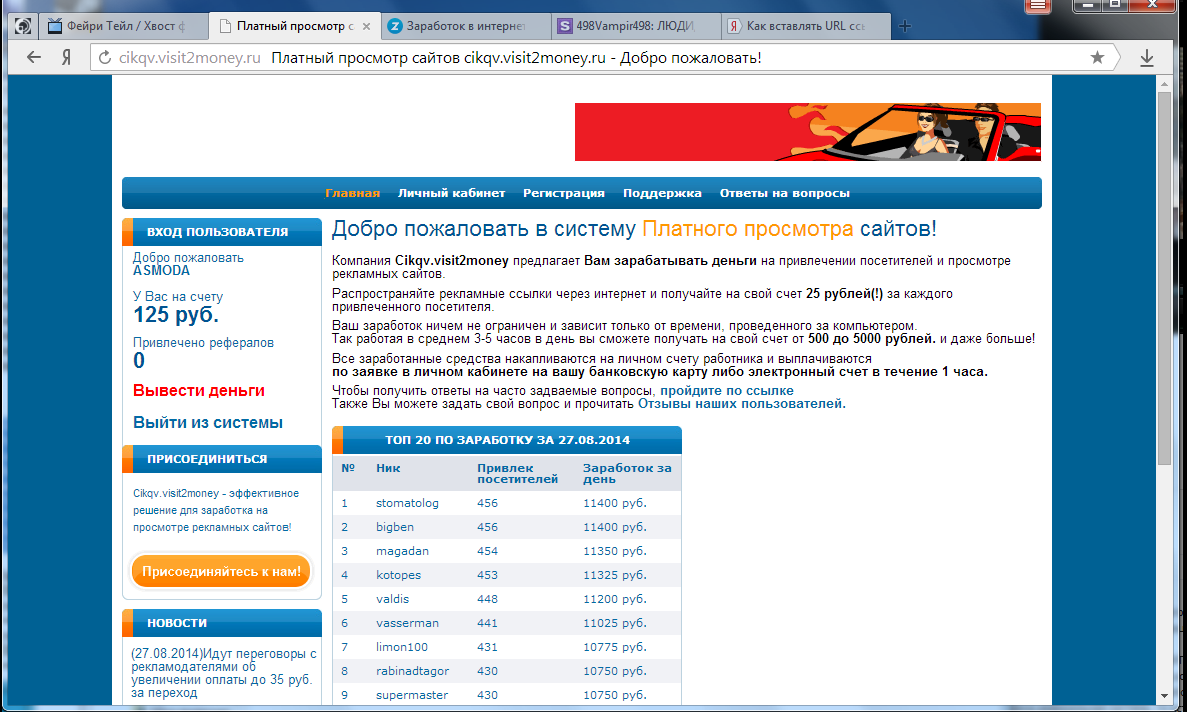Click the 'НОВОСТИ' panel header

(x=222, y=623)
